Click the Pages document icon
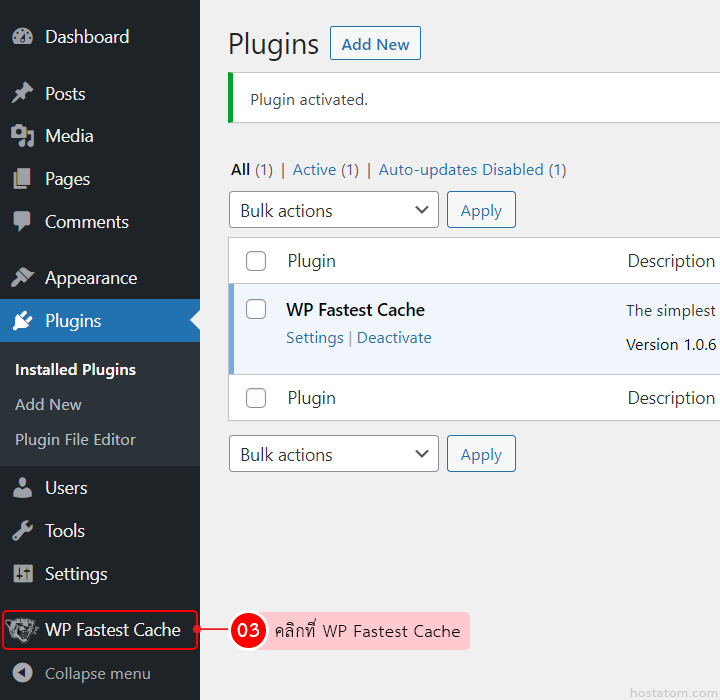This screenshot has width=720, height=700. [22, 179]
